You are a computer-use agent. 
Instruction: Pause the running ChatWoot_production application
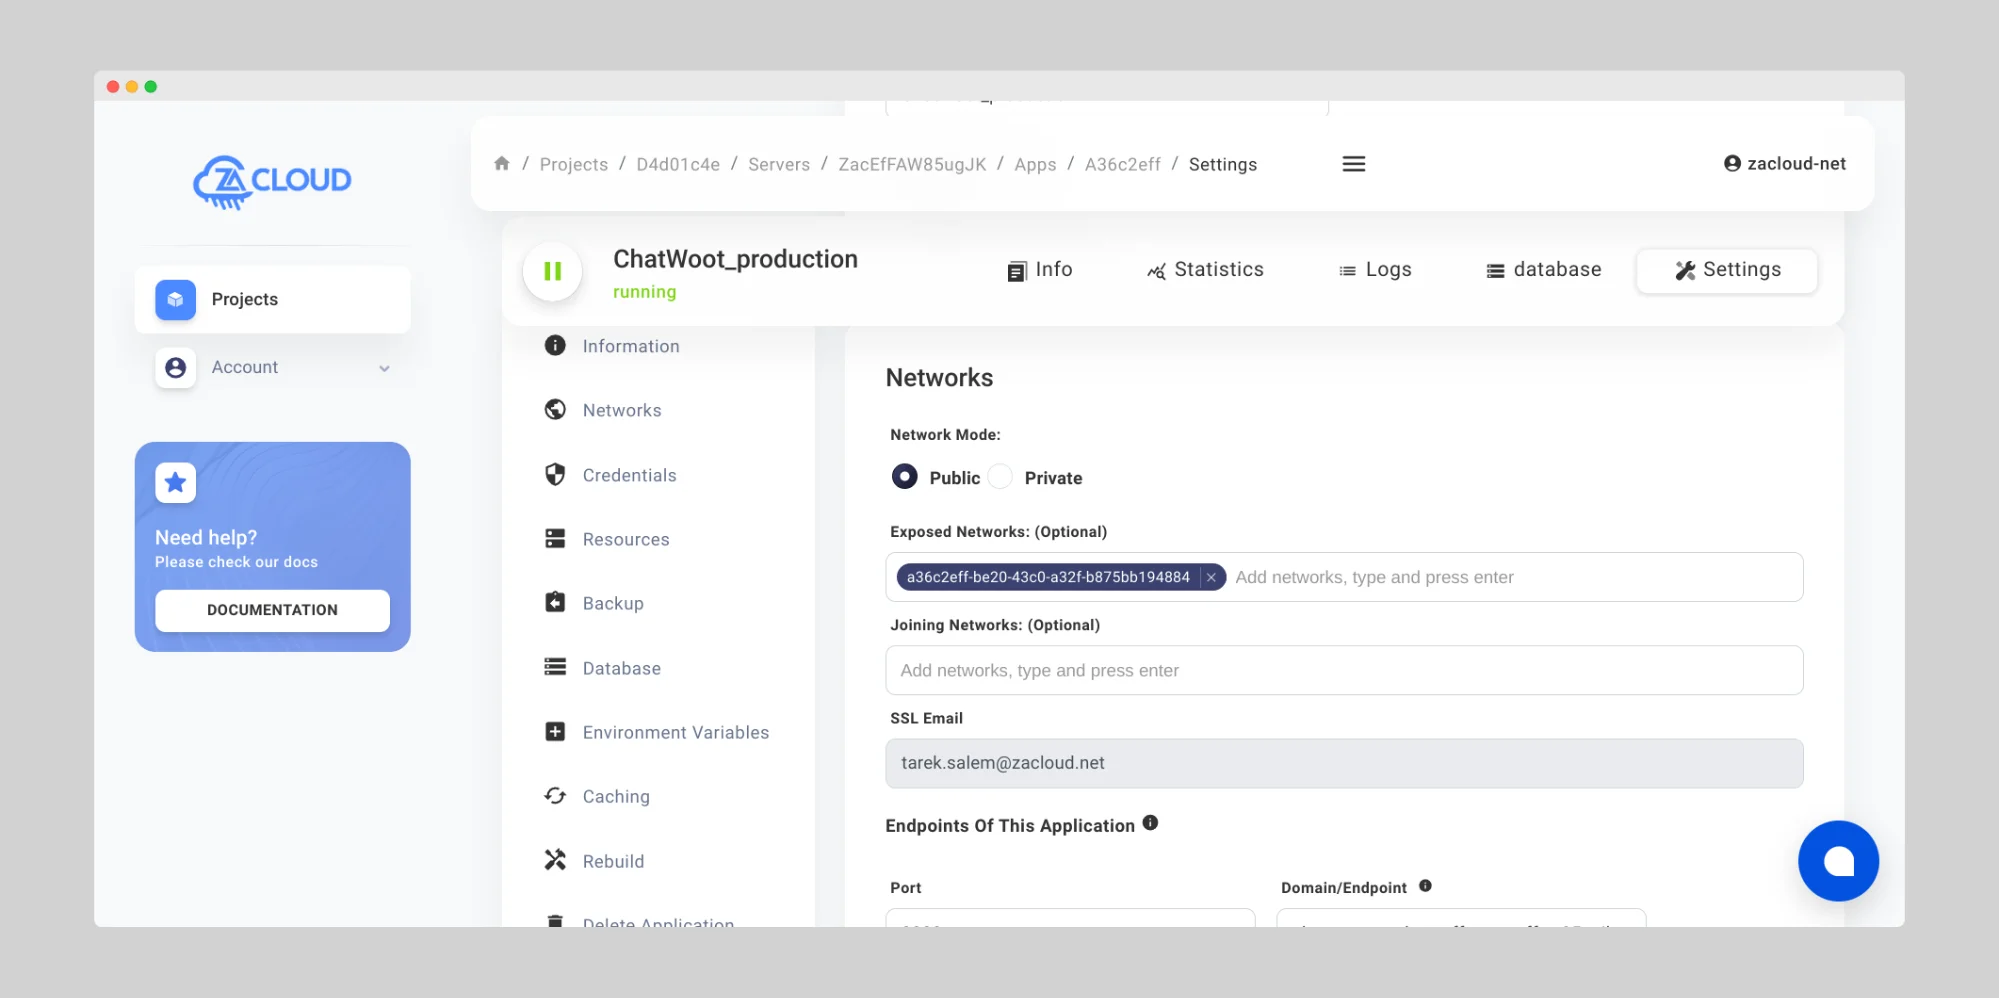point(552,271)
